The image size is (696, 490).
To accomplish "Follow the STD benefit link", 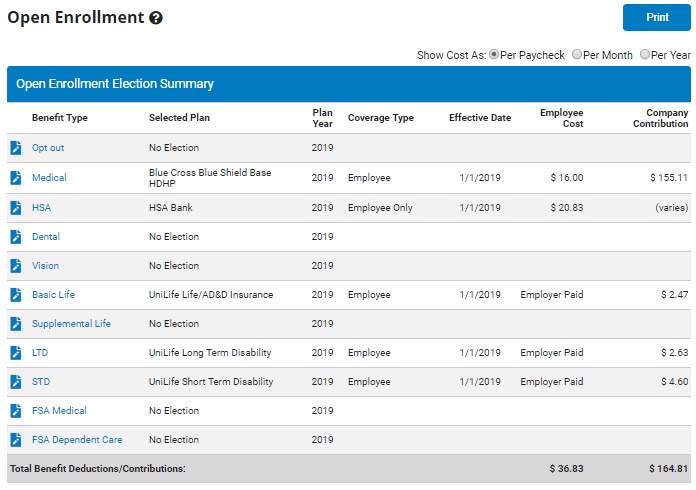I will point(40,382).
